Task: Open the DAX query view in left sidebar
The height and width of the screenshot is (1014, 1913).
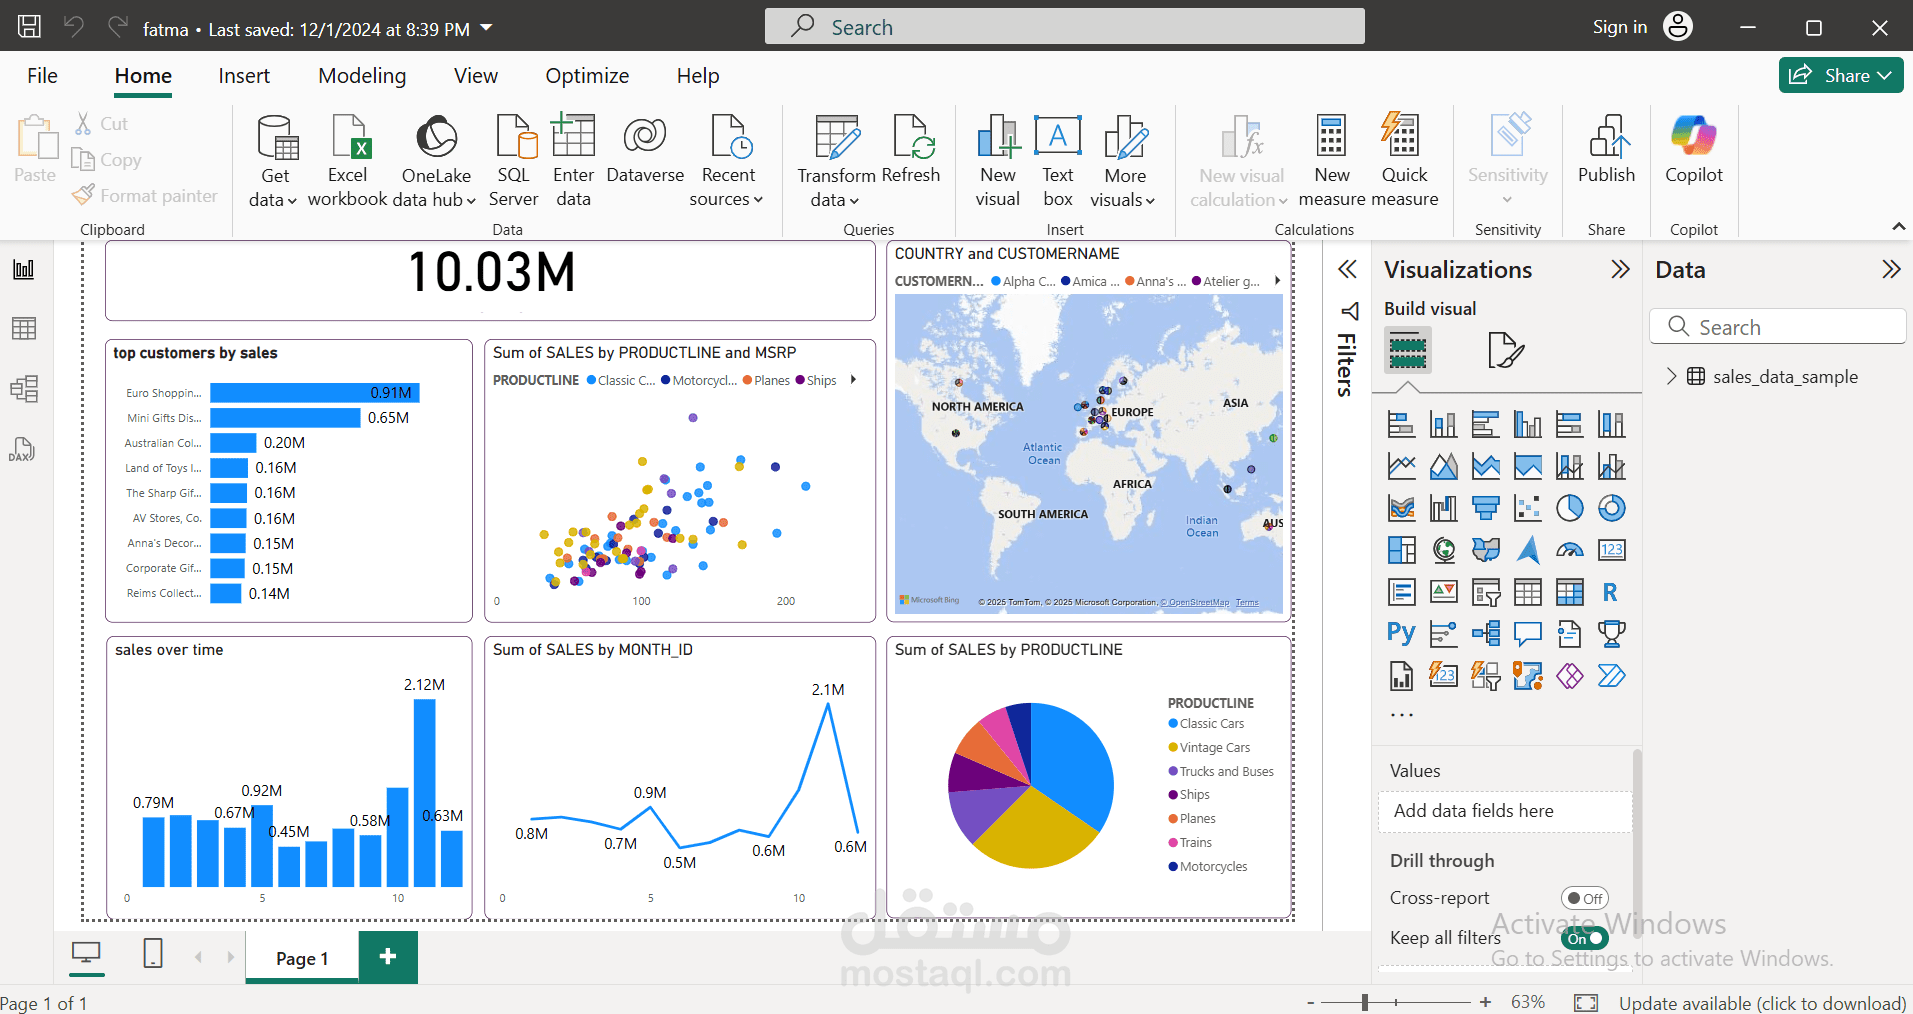Action: tap(23, 449)
